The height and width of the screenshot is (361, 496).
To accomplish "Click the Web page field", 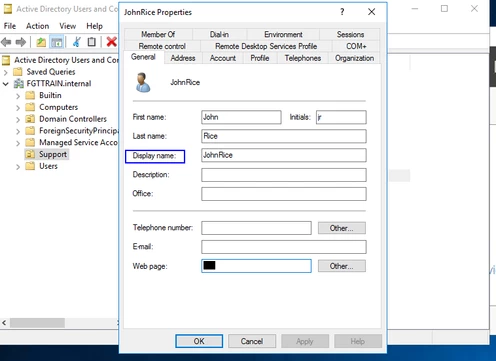I will pyautogui.click(x=256, y=266).
